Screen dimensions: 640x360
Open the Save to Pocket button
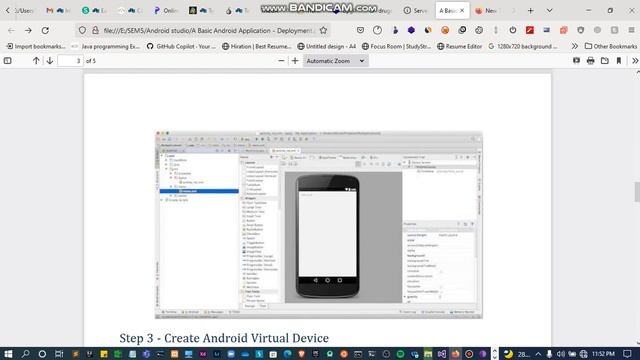360,30
